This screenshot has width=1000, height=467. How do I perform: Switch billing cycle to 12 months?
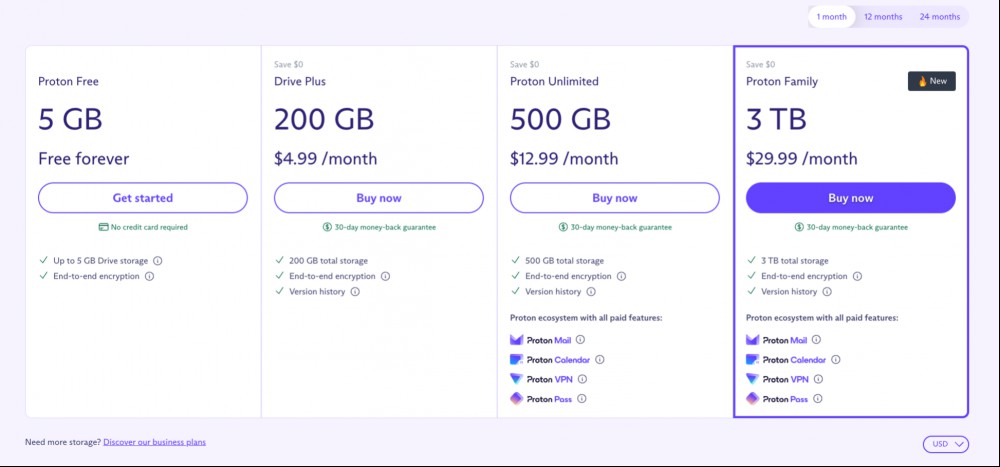pyautogui.click(x=883, y=17)
